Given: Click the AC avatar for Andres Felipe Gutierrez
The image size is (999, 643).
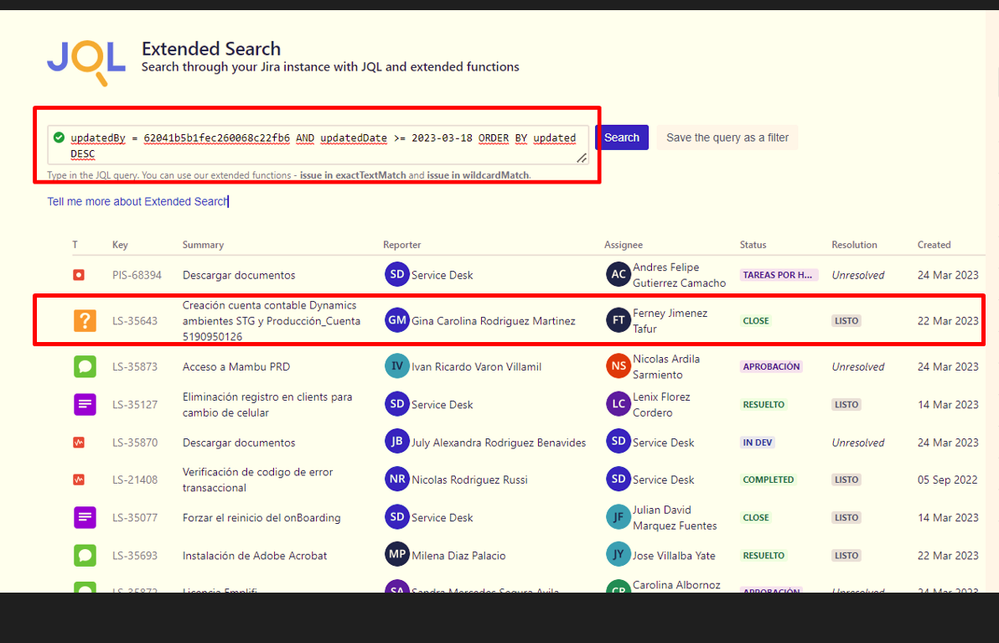Looking at the screenshot, I should [618, 275].
